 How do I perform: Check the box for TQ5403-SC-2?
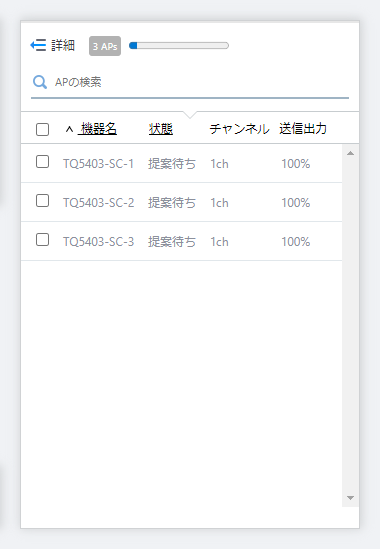coord(42,201)
